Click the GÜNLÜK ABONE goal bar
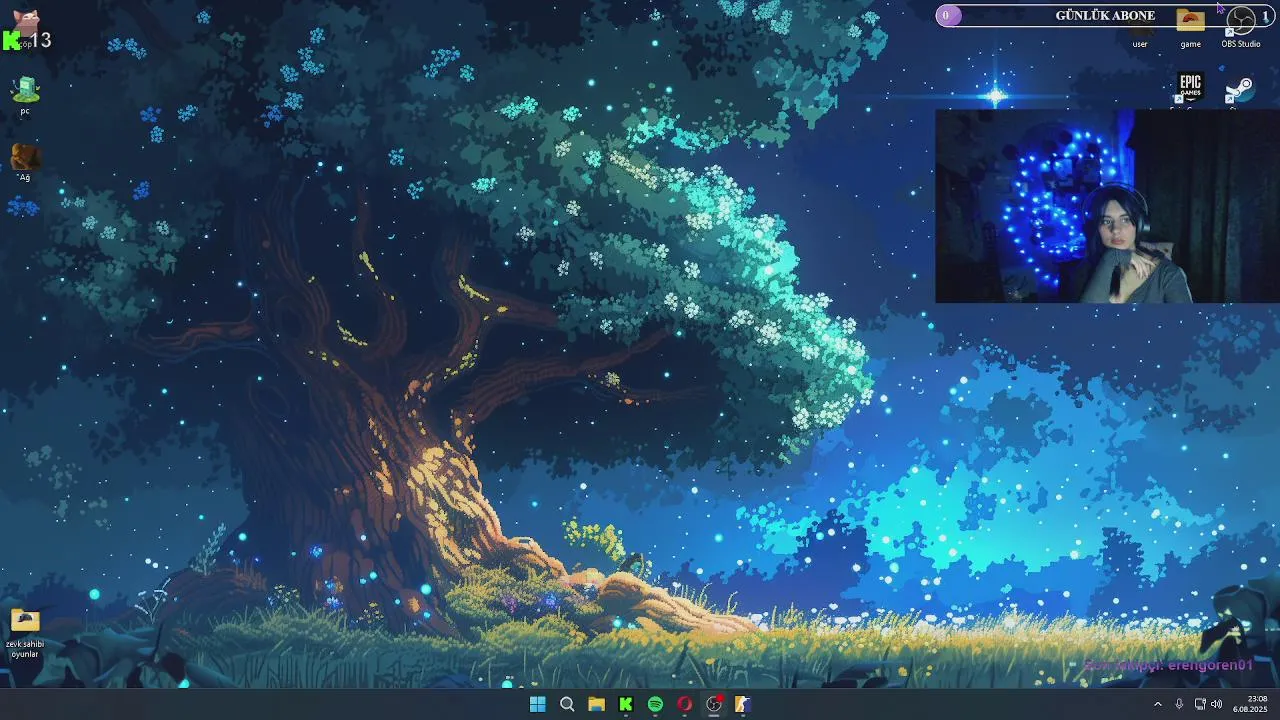Screen dimensions: 1280x720 [1105, 15]
